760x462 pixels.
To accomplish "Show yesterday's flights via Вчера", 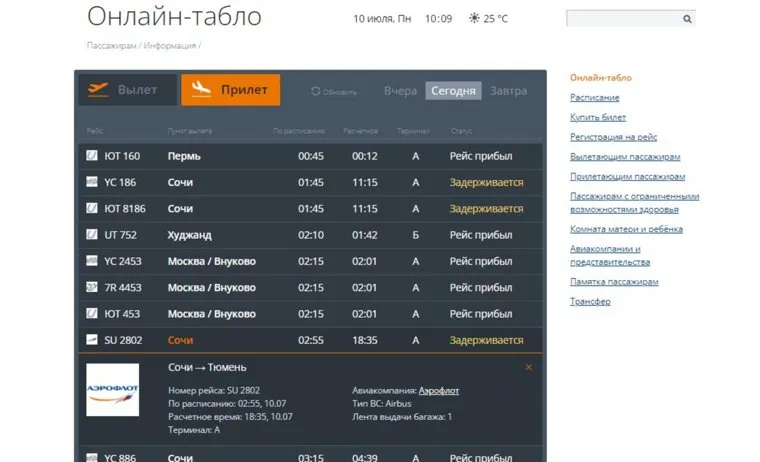I will tap(400, 91).
